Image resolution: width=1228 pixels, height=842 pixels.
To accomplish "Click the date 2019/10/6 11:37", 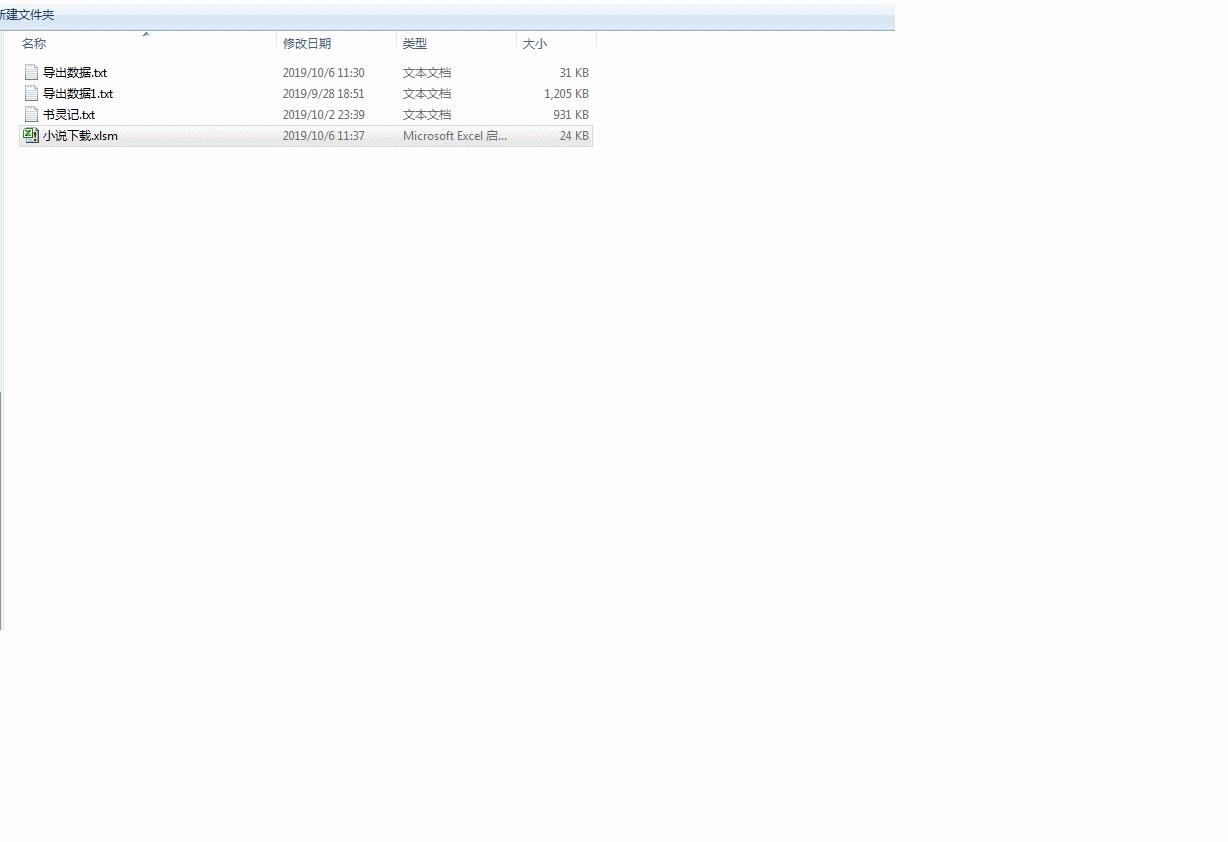I will (323, 136).
